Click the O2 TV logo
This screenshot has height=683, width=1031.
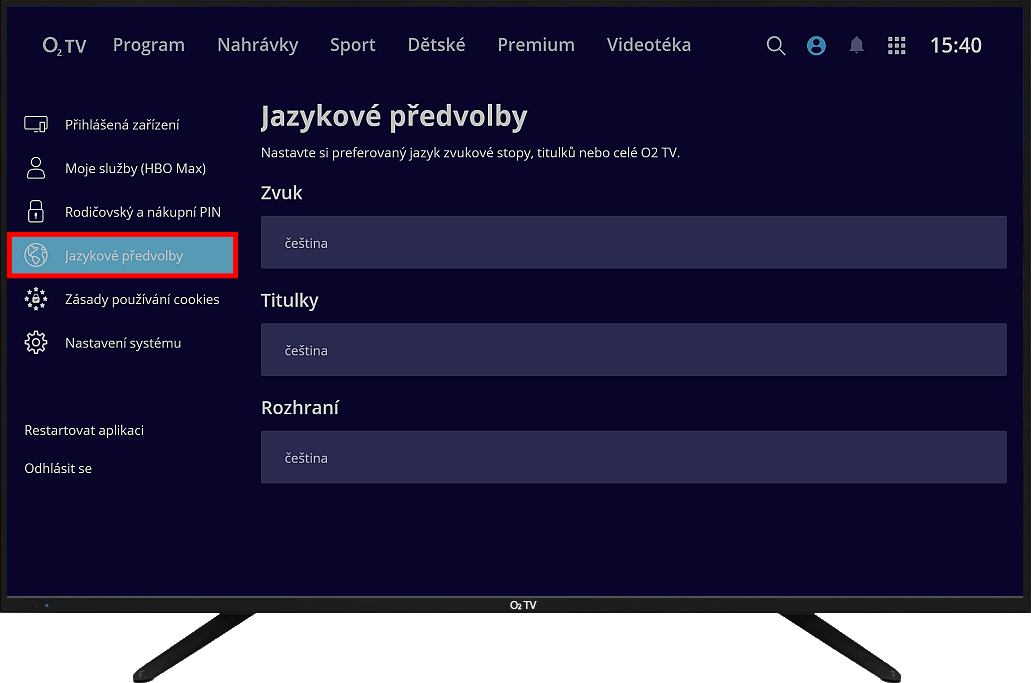coord(64,46)
